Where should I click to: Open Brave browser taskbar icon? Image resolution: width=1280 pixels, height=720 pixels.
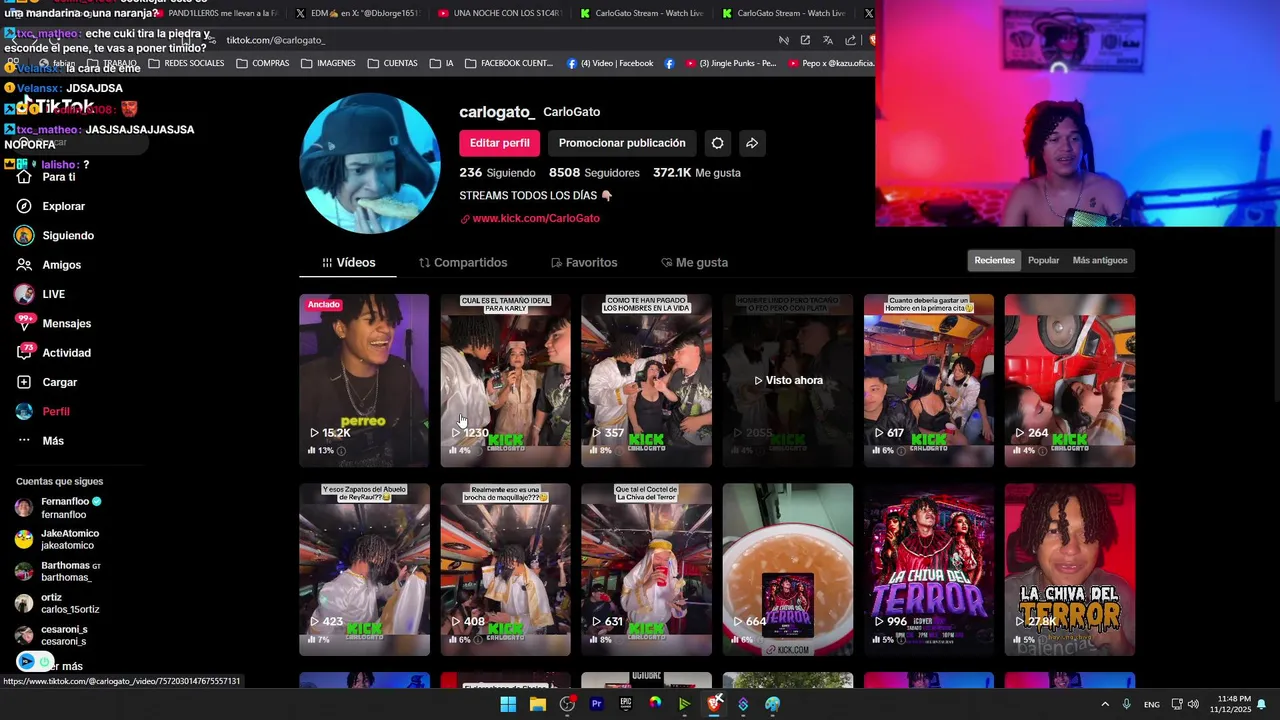click(x=714, y=704)
